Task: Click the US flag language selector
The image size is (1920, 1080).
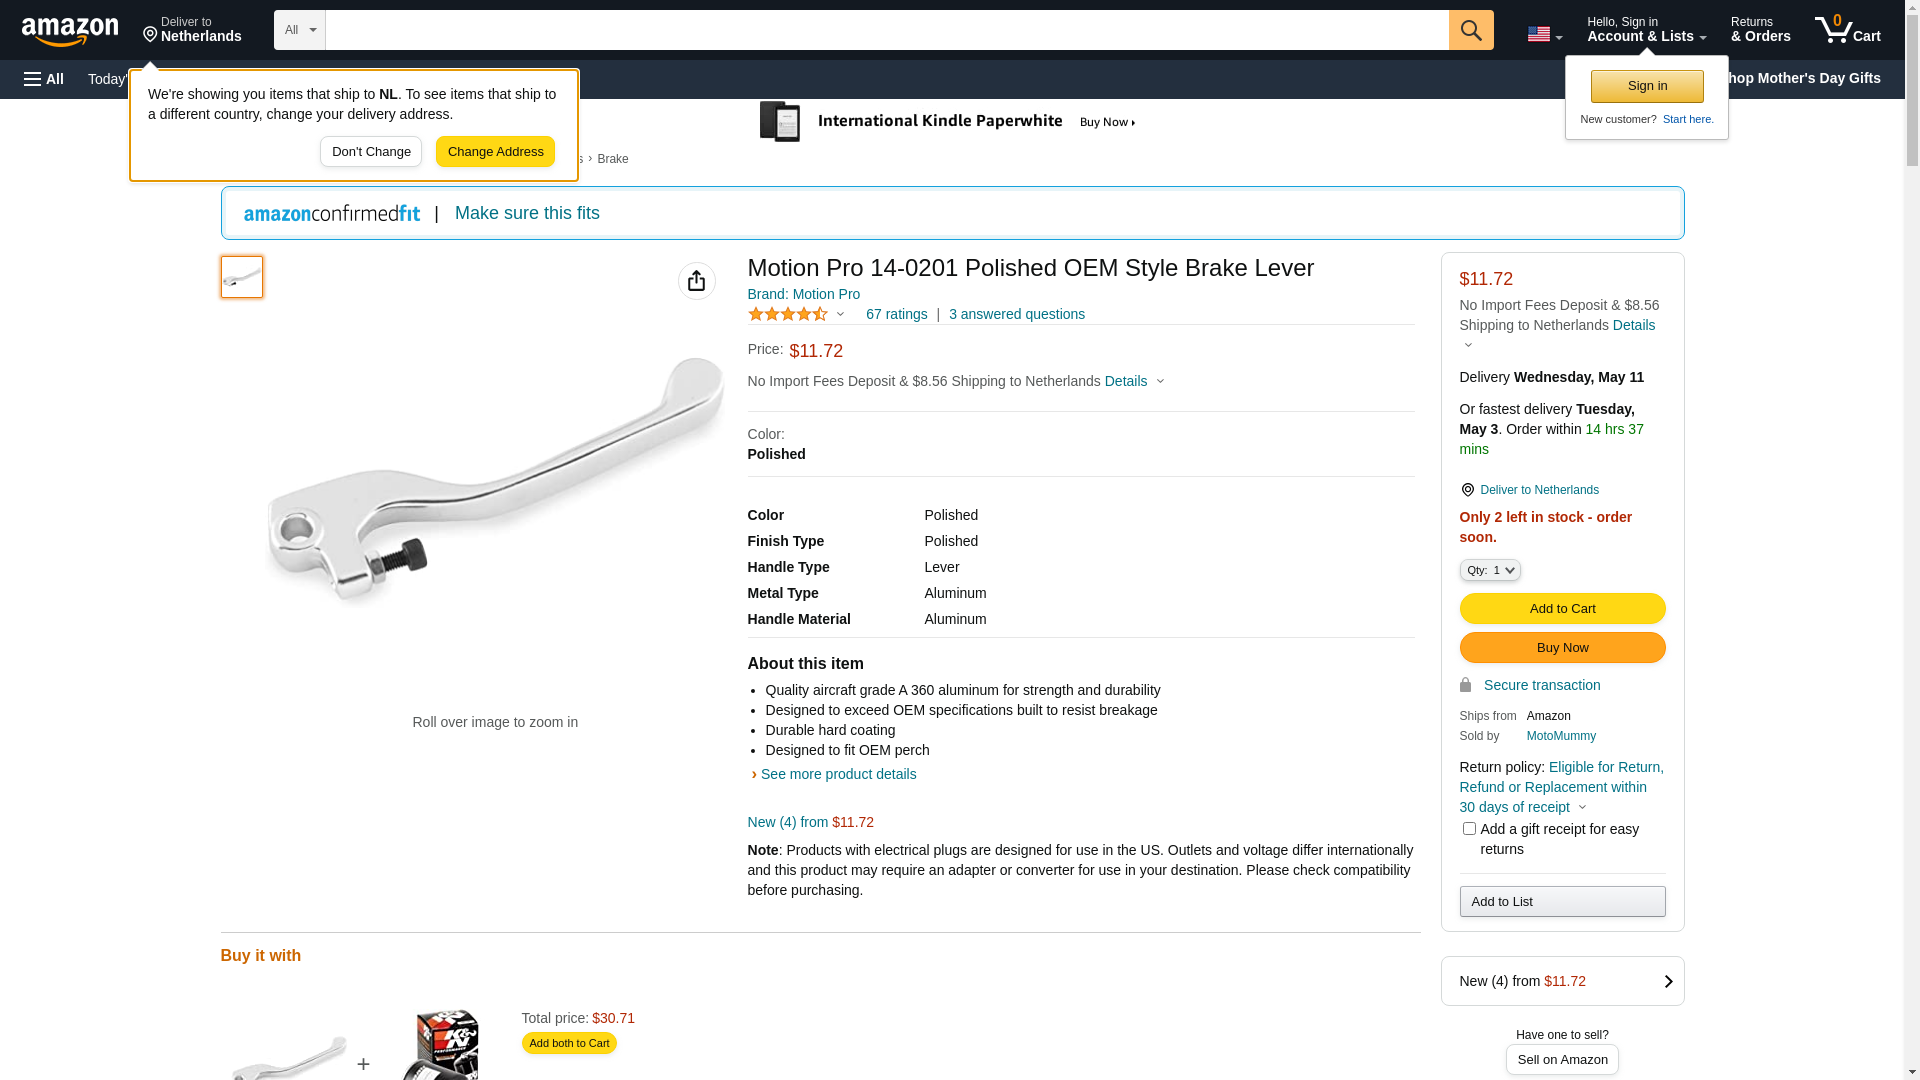Action: [1543, 34]
